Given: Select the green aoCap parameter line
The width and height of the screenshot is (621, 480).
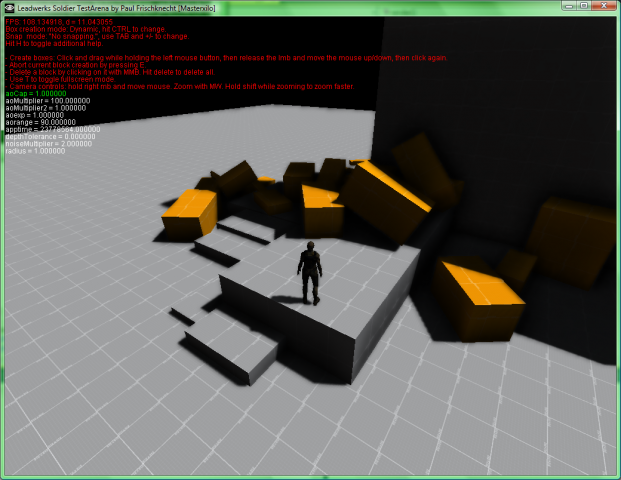Looking at the screenshot, I should 34,94.
